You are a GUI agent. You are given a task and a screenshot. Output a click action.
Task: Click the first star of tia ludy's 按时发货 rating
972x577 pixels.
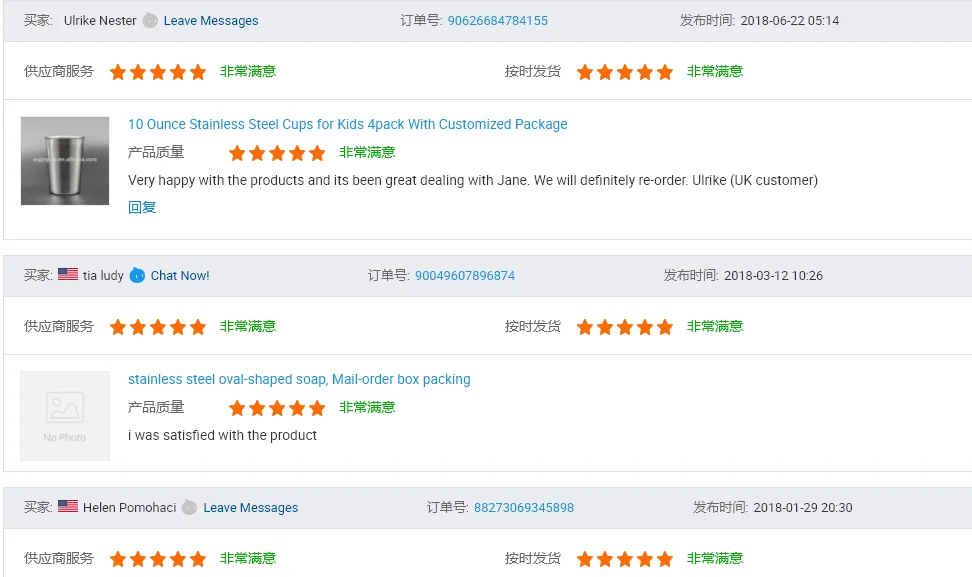click(x=585, y=326)
